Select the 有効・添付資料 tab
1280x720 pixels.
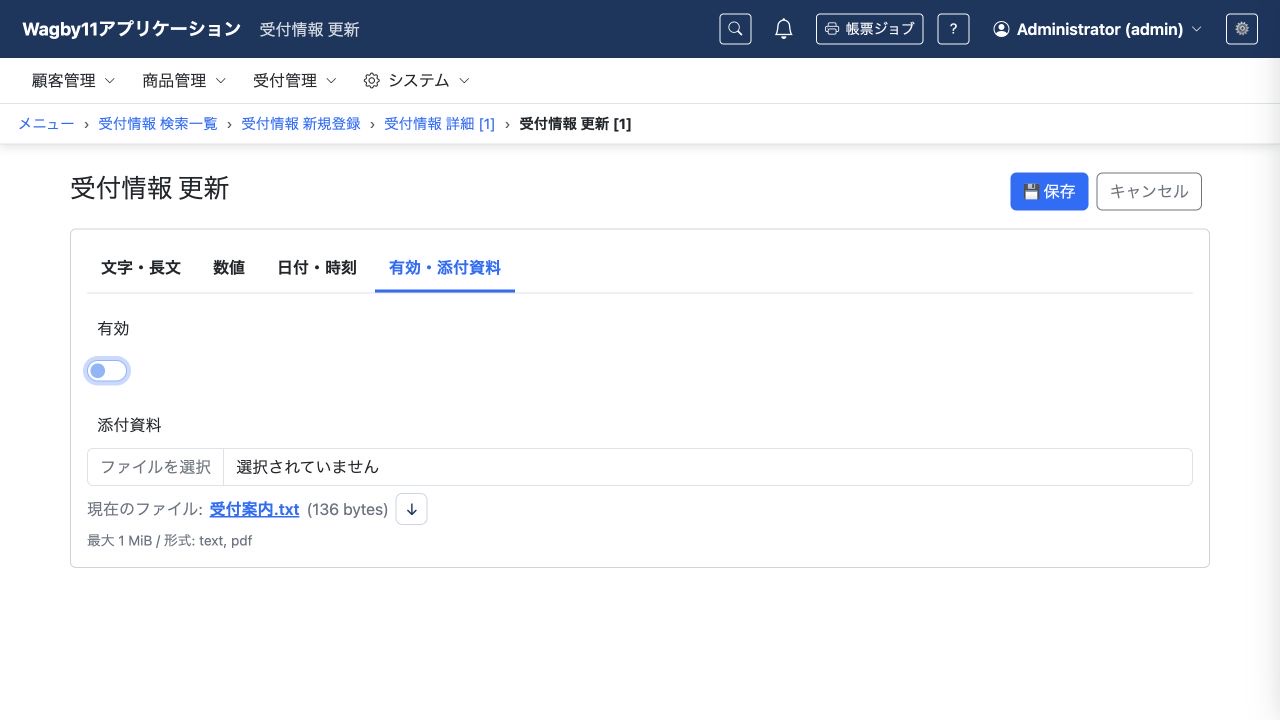click(445, 268)
